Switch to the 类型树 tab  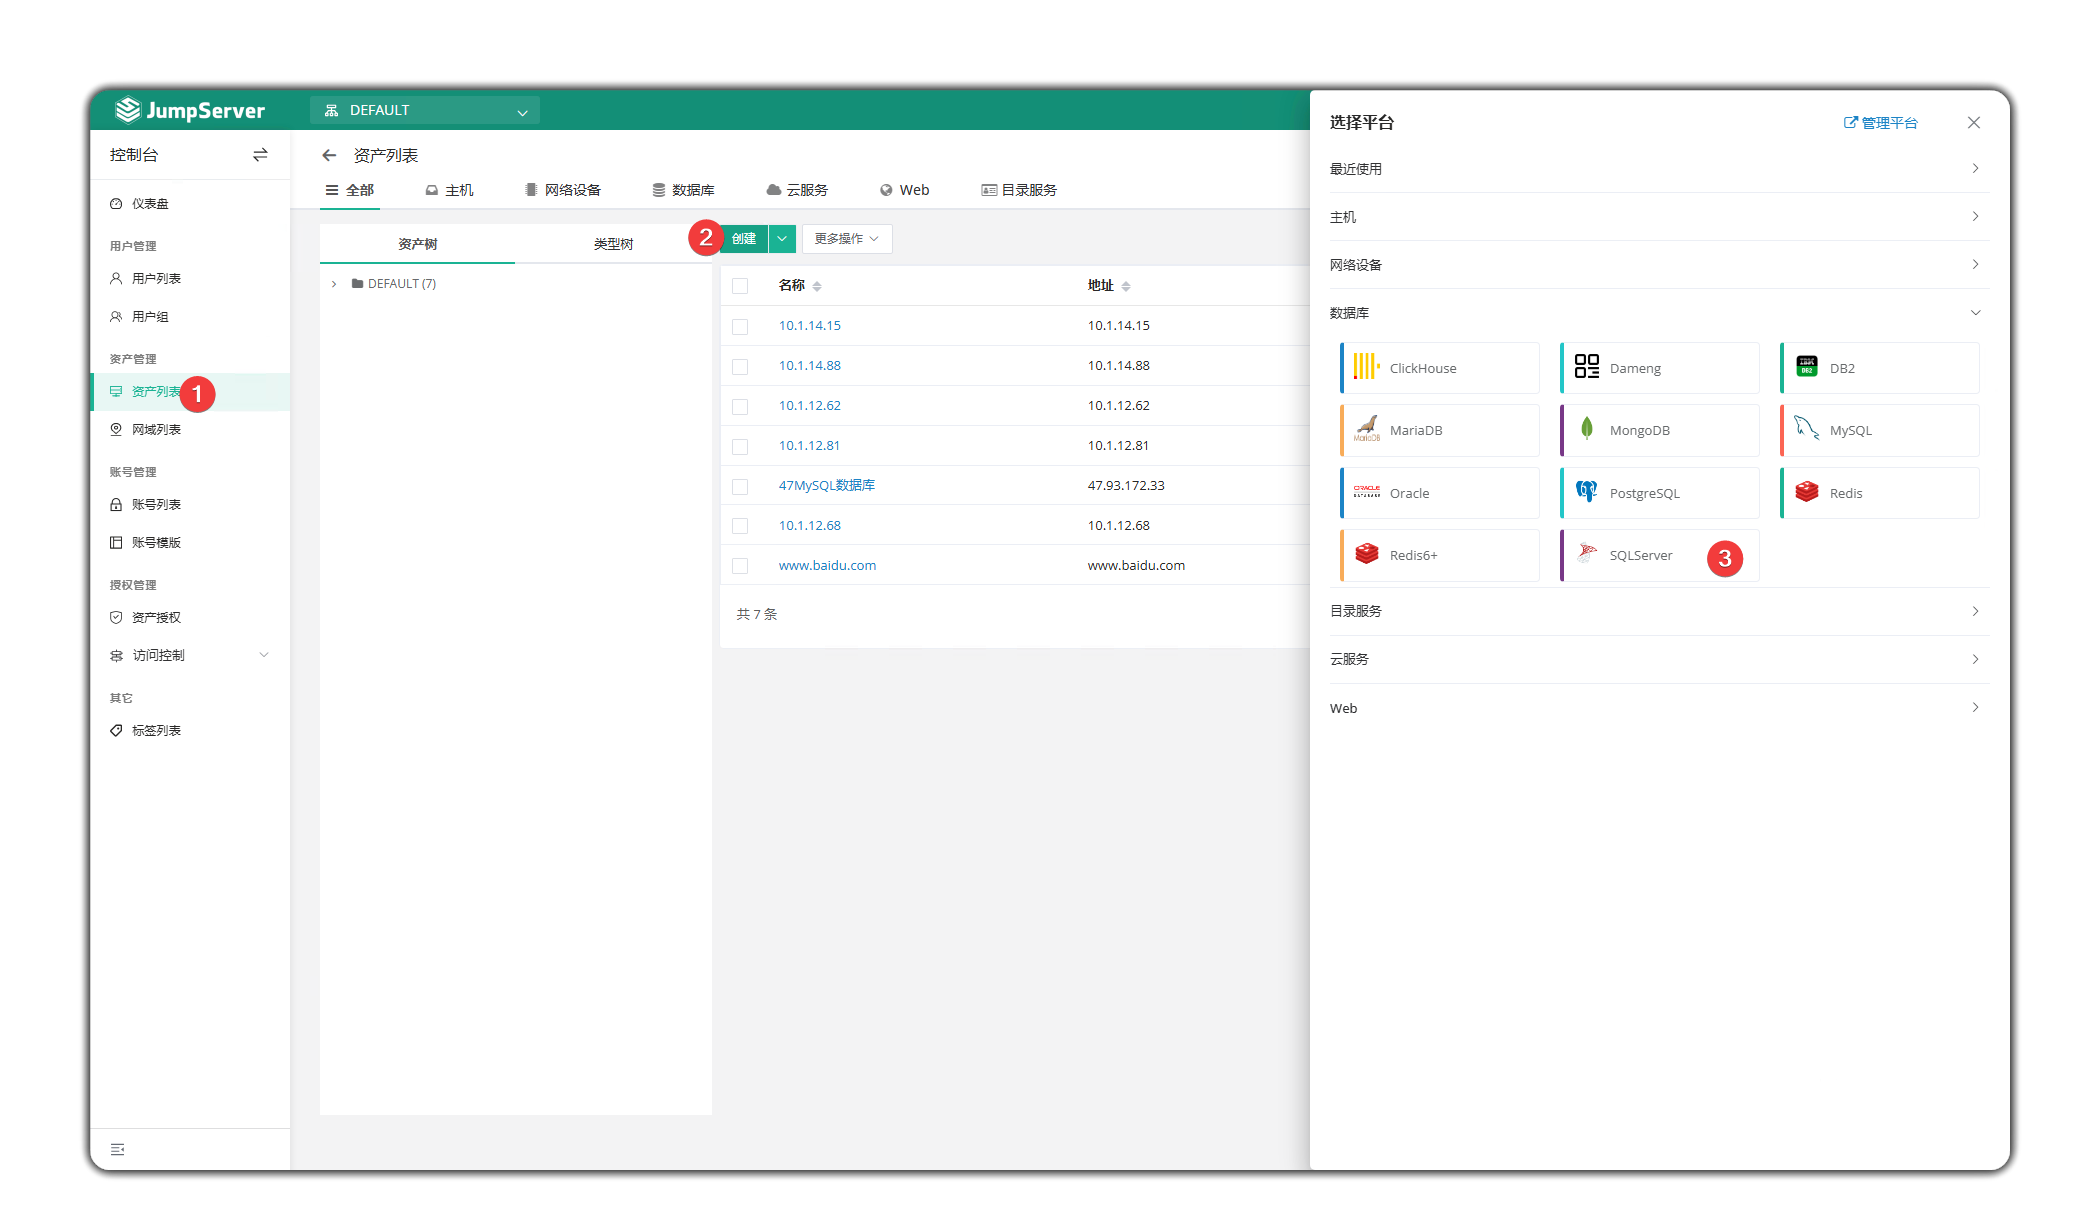pyautogui.click(x=613, y=244)
